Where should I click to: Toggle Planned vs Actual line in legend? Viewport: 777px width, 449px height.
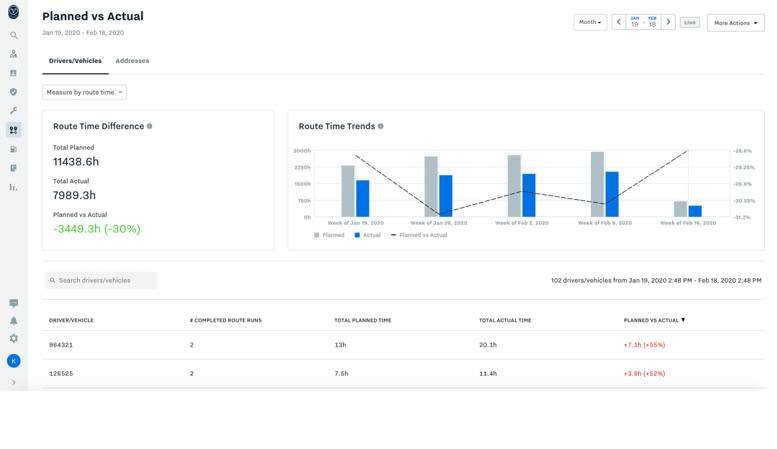pos(419,235)
